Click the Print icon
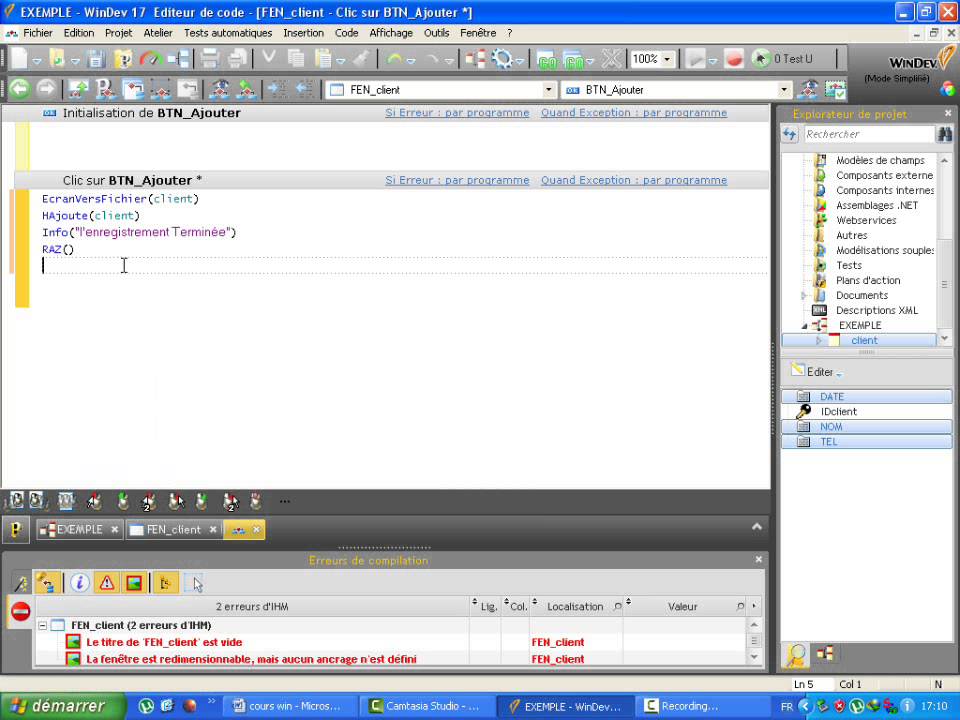Image resolution: width=960 pixels, height=720 pixels. point(210,59)
